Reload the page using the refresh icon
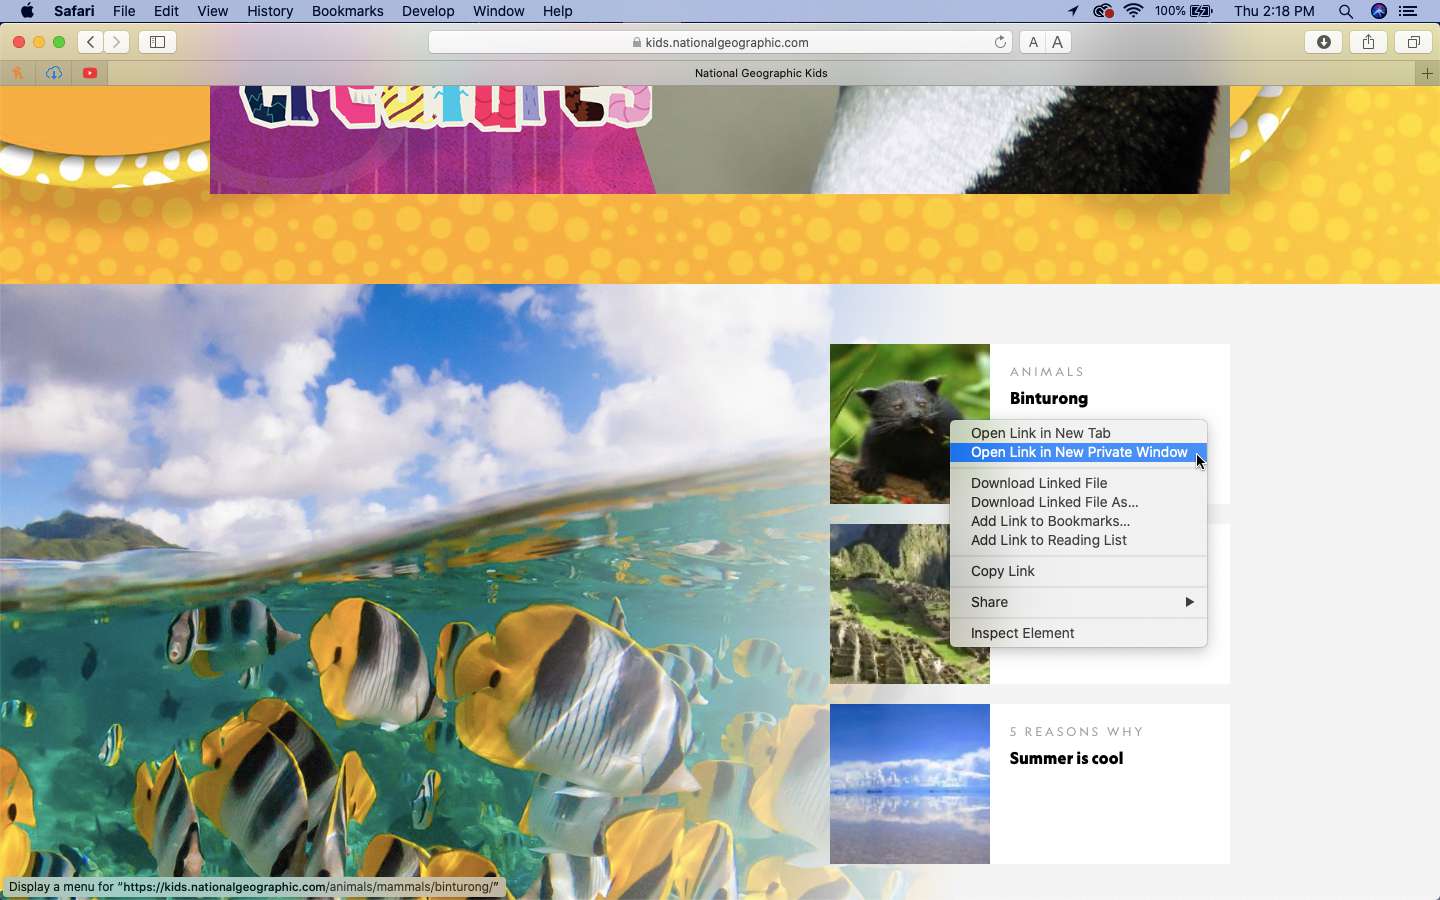The width and height of the screenshot is (1440, 900). point(1000,42)
